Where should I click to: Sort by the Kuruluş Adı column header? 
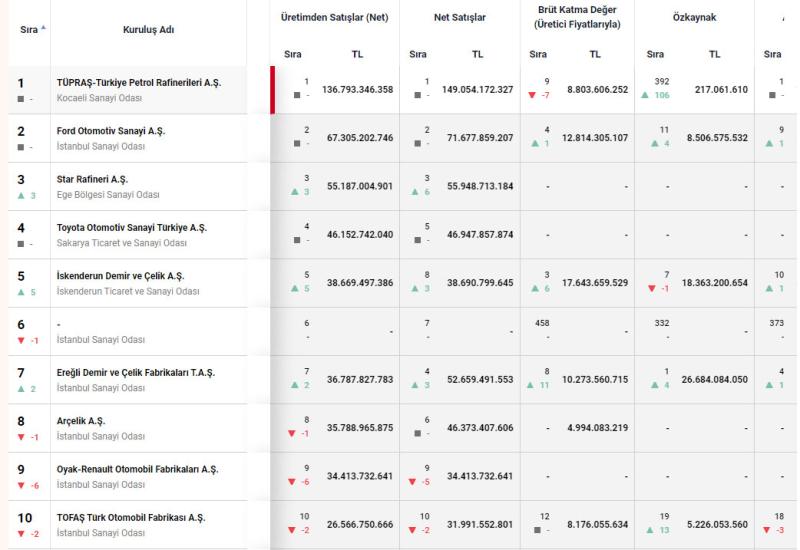coord(147,30)
